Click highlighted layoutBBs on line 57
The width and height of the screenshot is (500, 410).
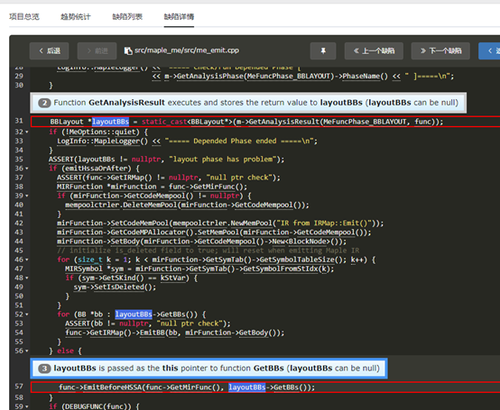[x=247, y=387]
